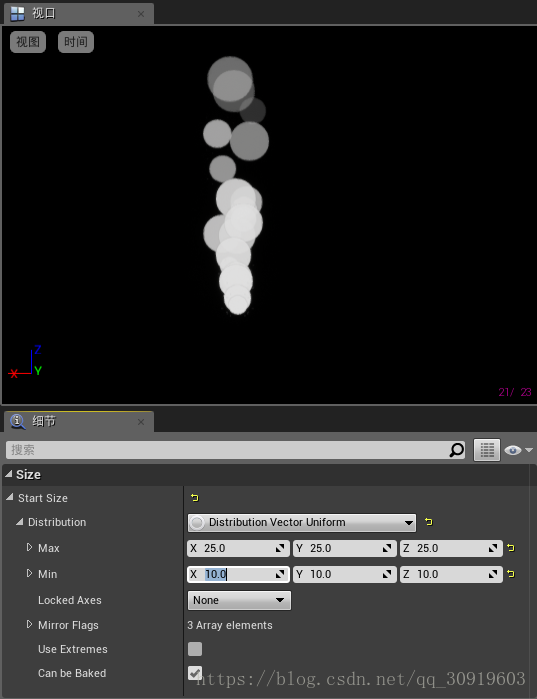Expand the Mirror Flags array

point(29,625)
